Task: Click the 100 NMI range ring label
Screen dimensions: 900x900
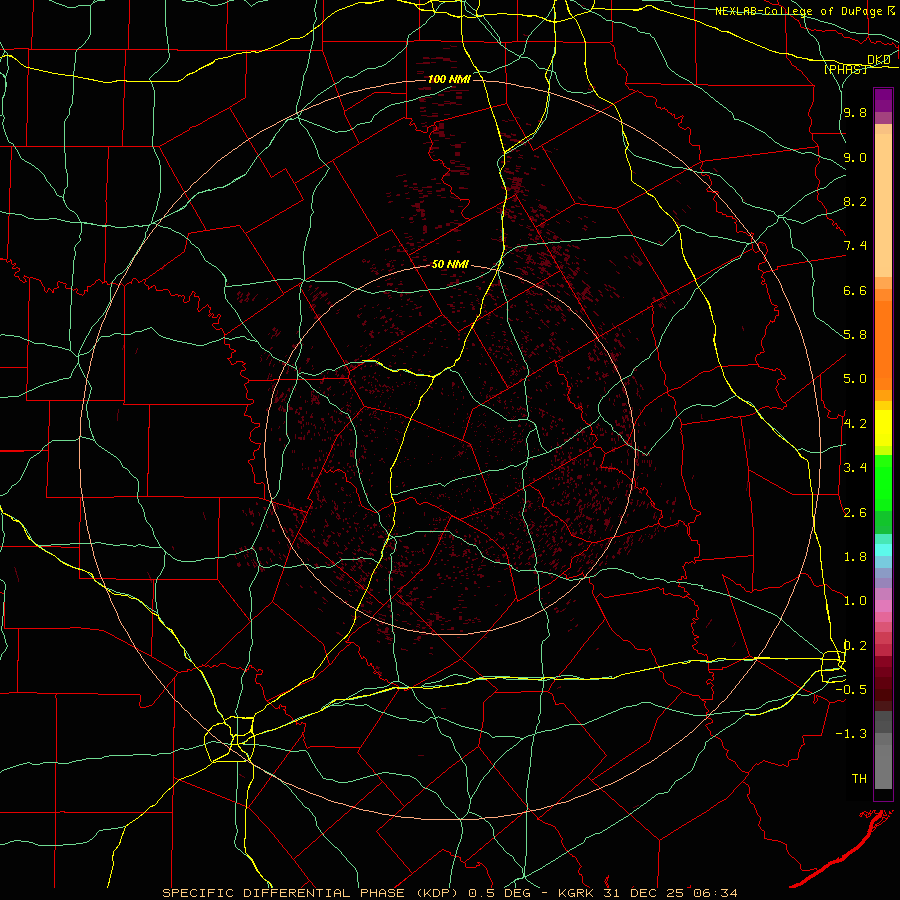Action: pos(449,79)
